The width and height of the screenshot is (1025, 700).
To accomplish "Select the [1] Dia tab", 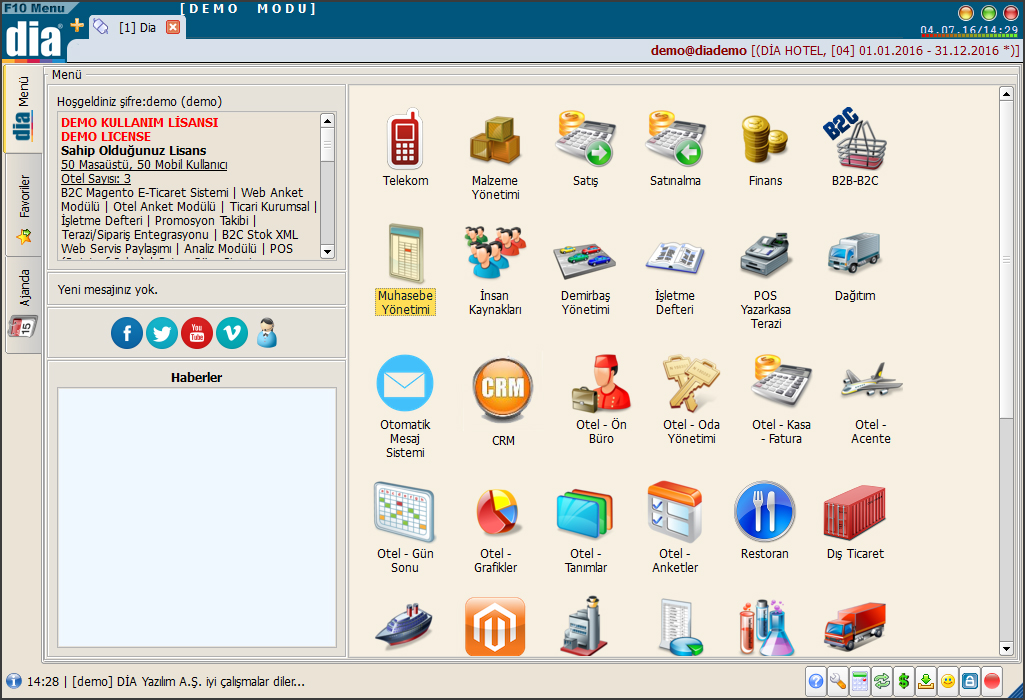I will pyautogui.click(x=137, y=27).
